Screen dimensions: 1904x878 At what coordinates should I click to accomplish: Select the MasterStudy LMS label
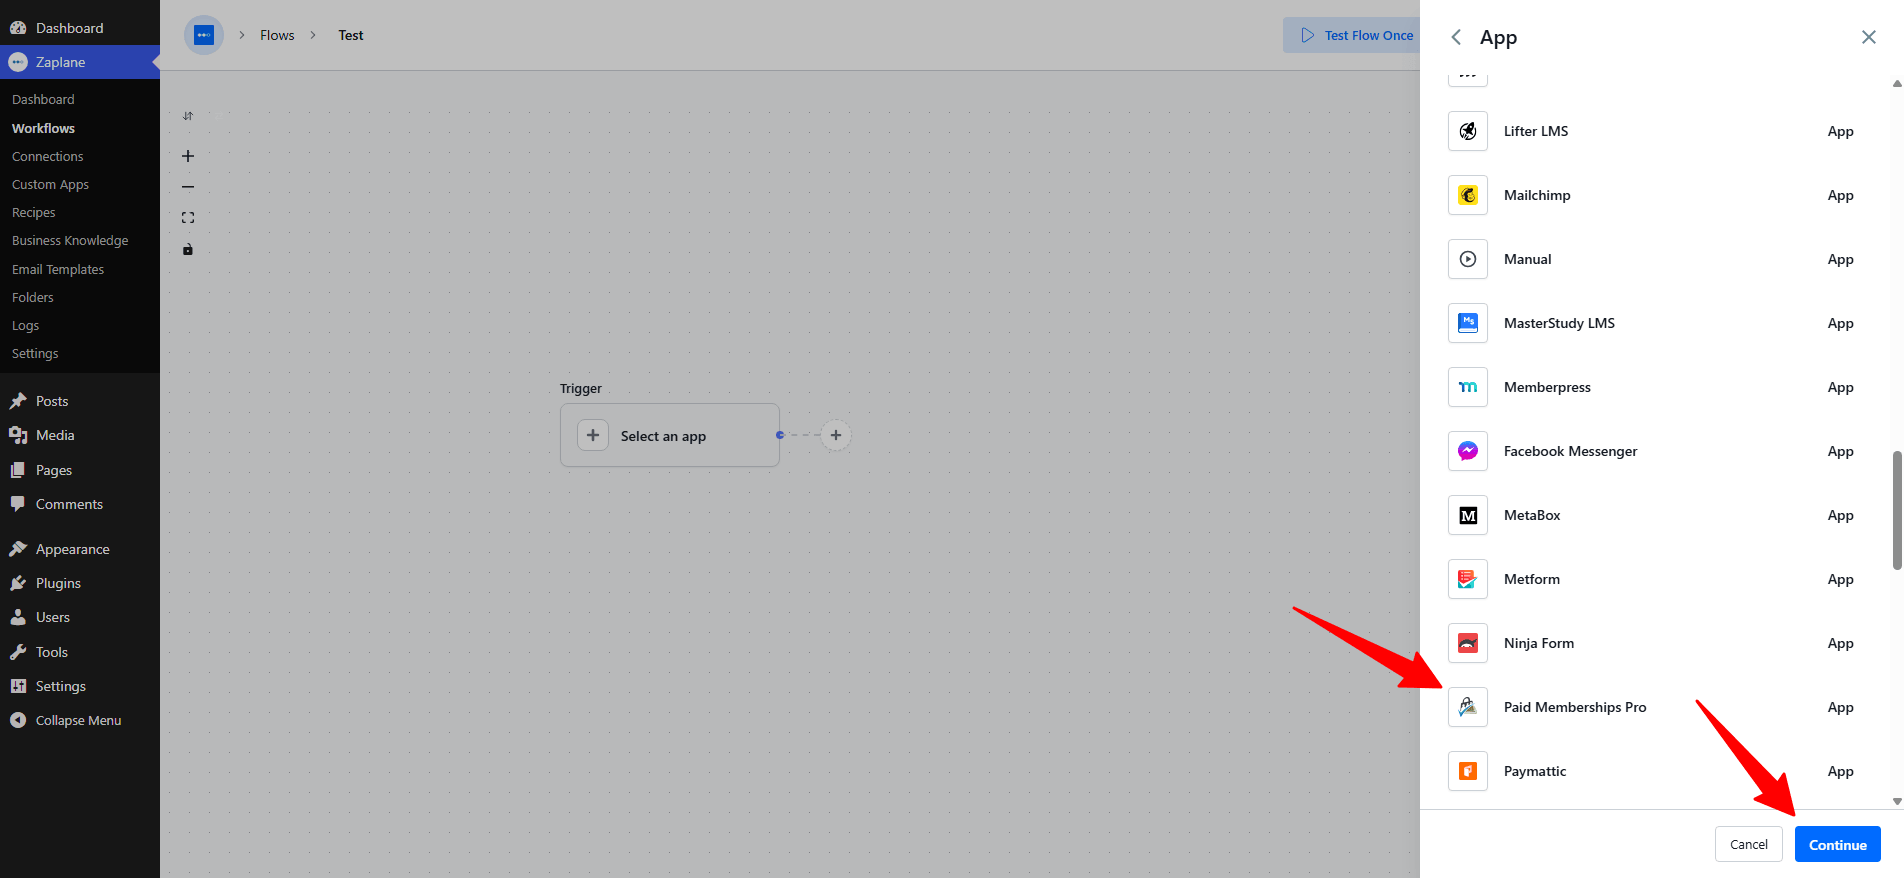pos(1560,323)
